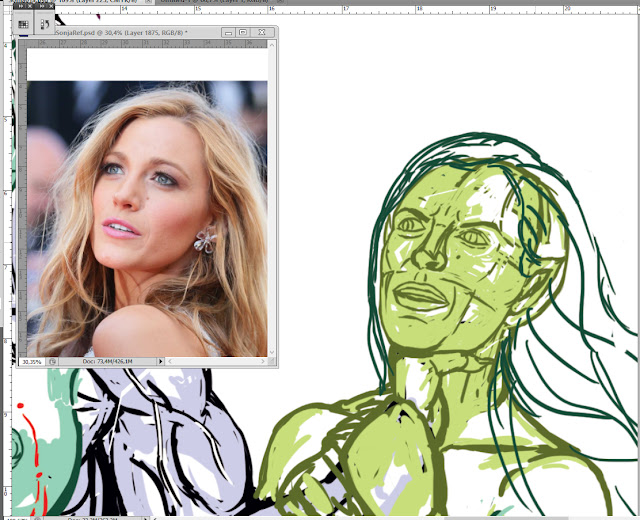
Task: Minimize the SonjaRef.psd window
Action: point(228,32)
